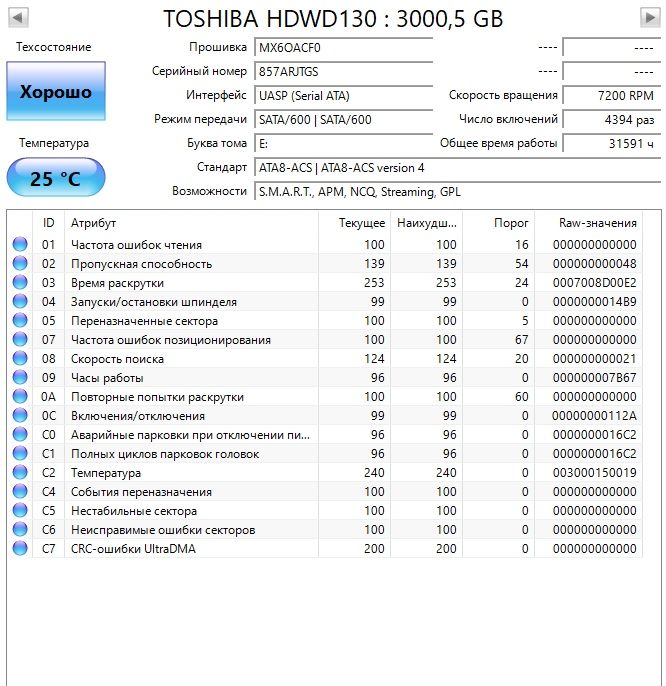
Task: Click raw value 0000000014B9
Action: click(x=594, y=301)
